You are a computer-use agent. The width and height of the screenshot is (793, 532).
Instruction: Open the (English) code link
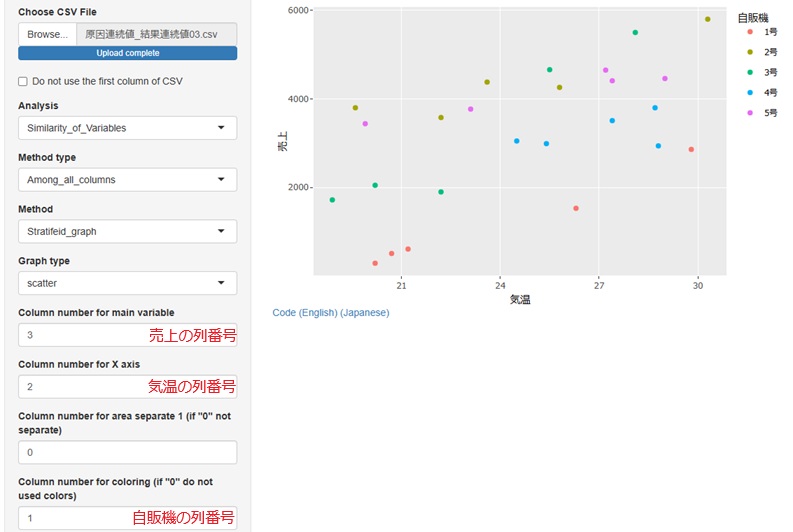pyautogui.click(x=320, y=313)
